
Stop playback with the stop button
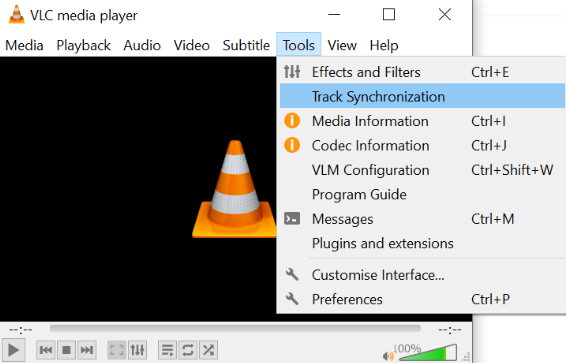coord(66,350)
